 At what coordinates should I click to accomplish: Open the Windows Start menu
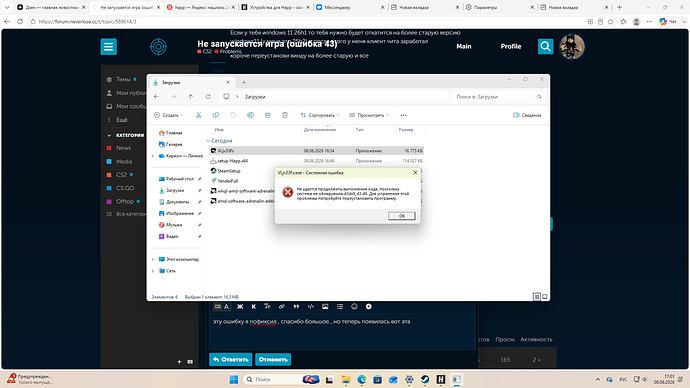[234, 379]
